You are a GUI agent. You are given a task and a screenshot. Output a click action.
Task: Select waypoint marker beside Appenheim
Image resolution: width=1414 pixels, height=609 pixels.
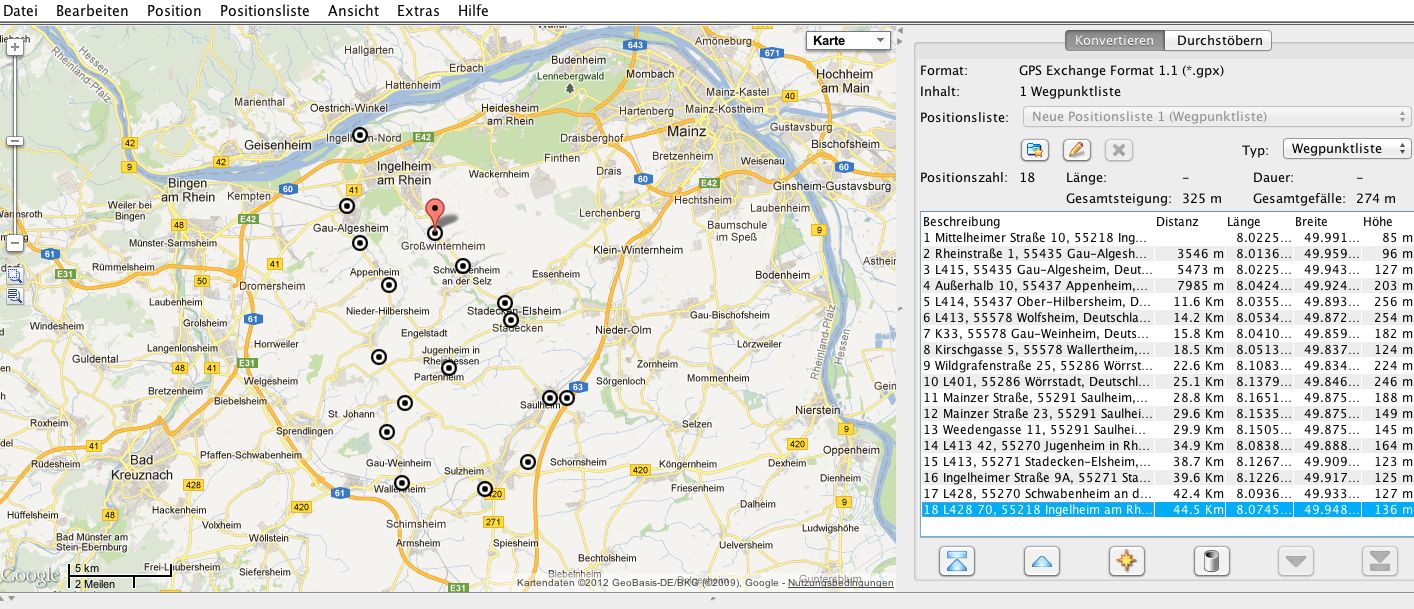[x=389, y=285]
